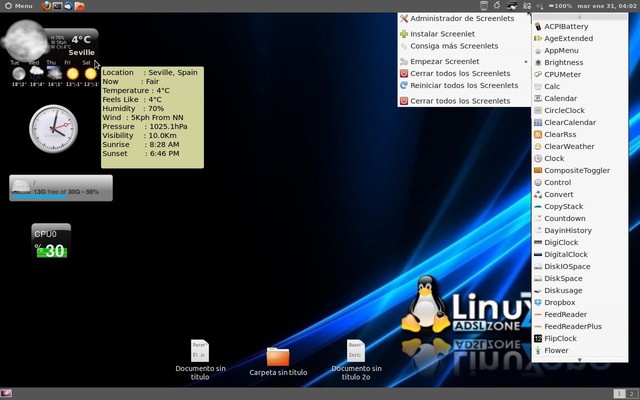Start the ClearRss screenlet

coord(580,134)
